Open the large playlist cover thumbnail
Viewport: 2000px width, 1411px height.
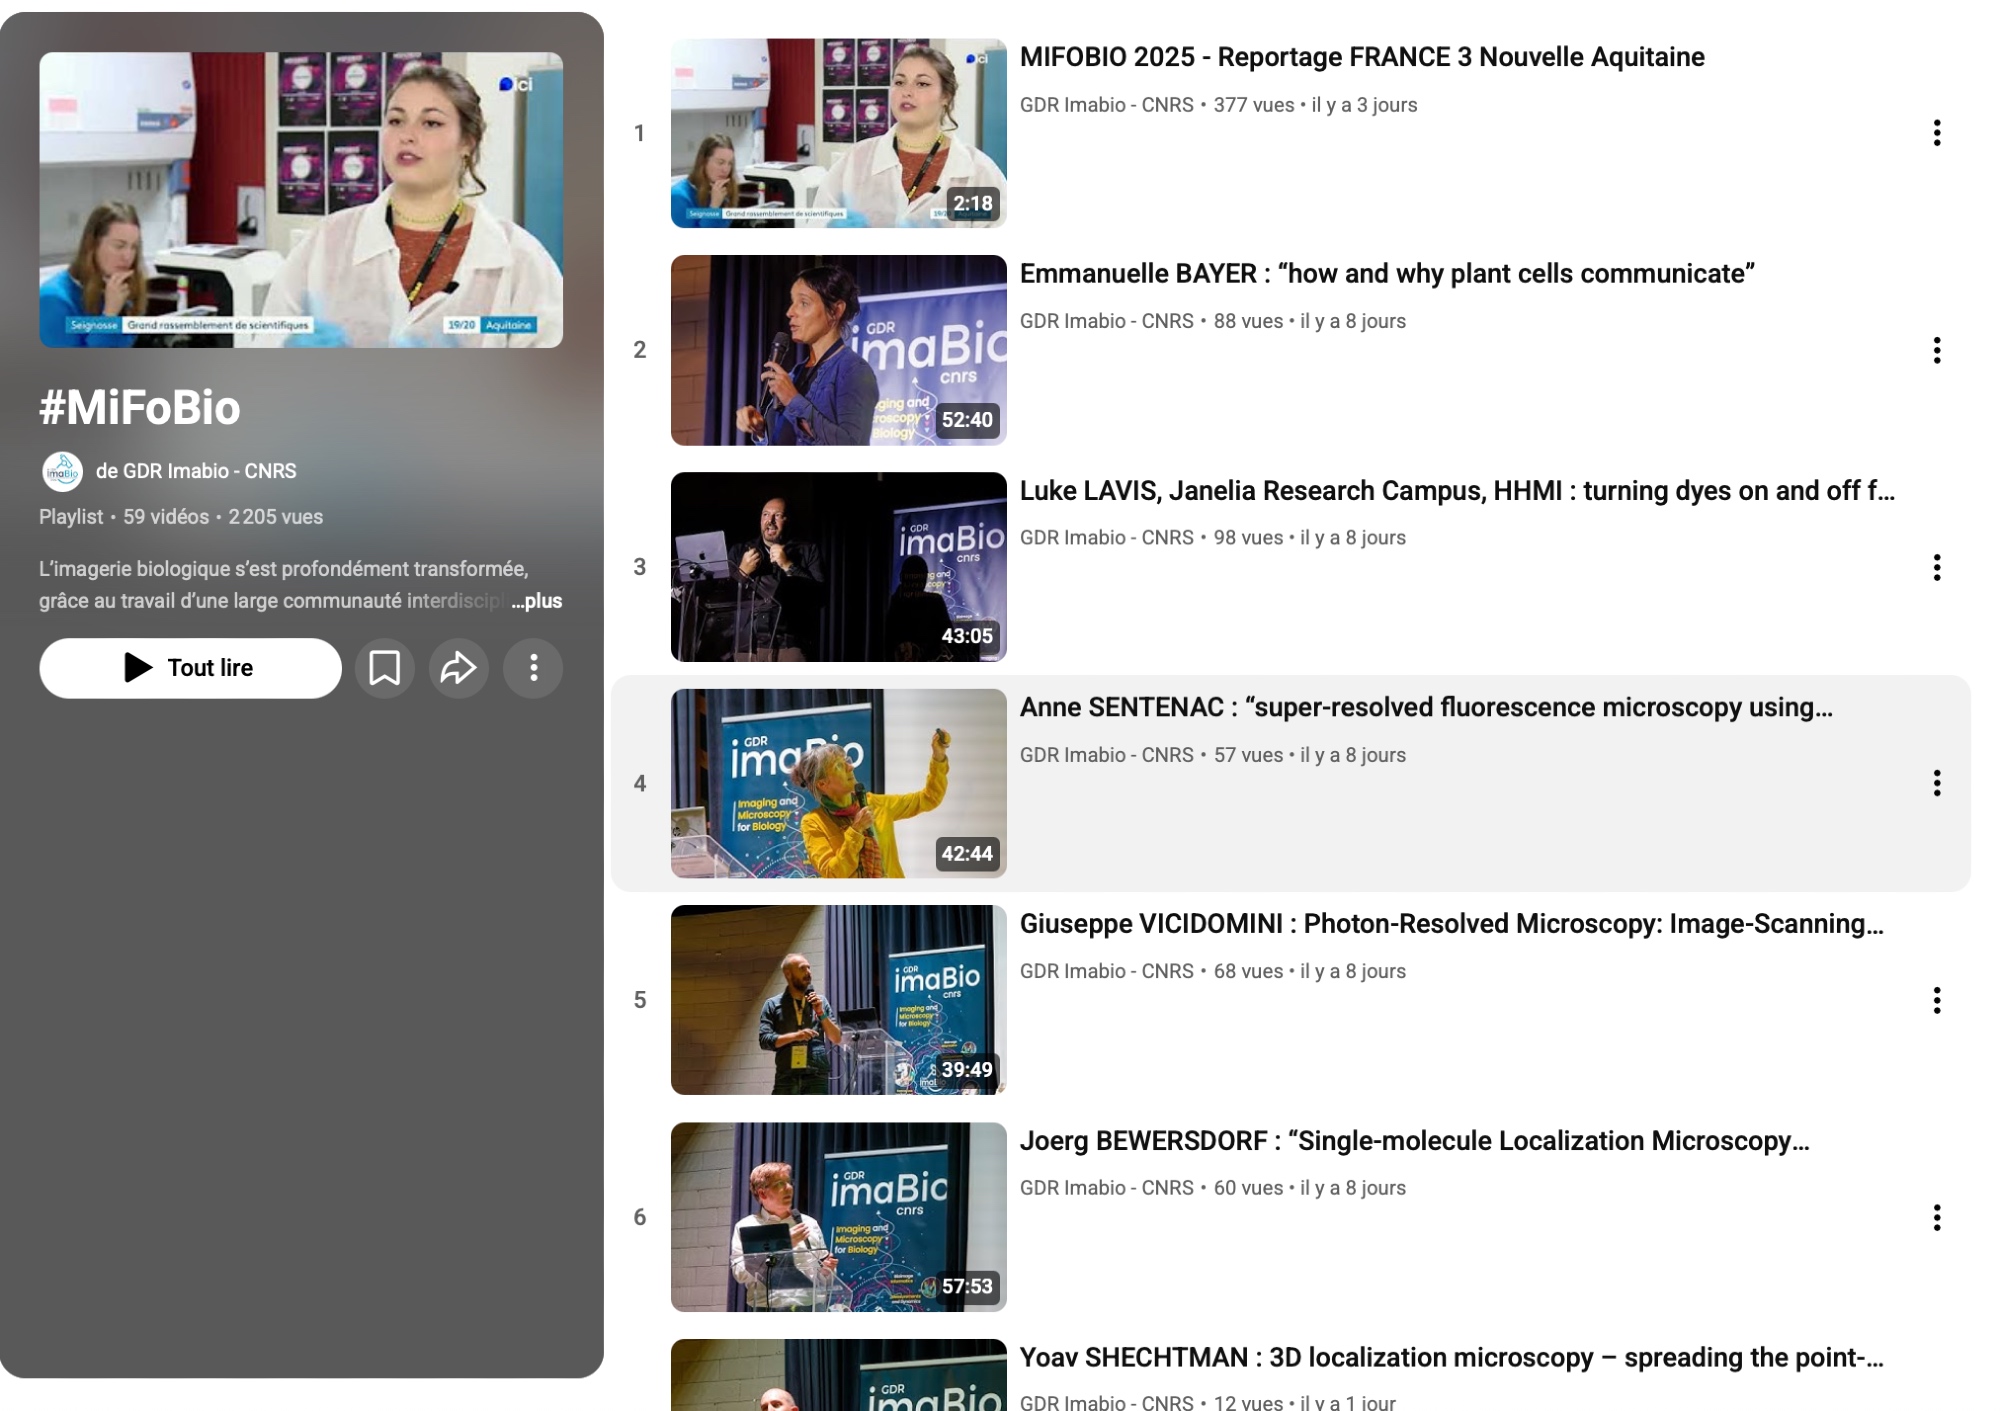[x=301, y=200]
